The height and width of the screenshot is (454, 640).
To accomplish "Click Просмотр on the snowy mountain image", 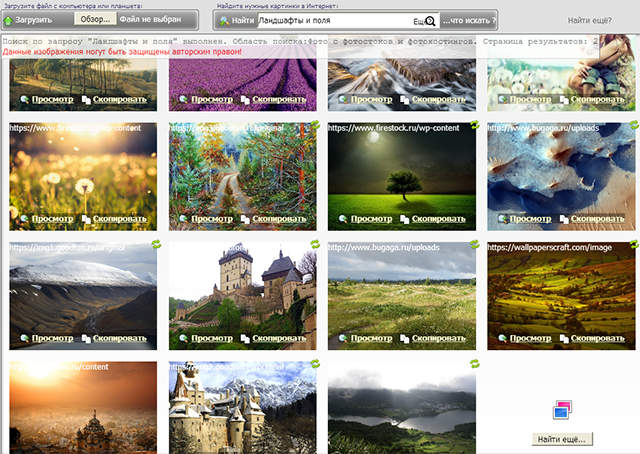I will click(52, 338).
